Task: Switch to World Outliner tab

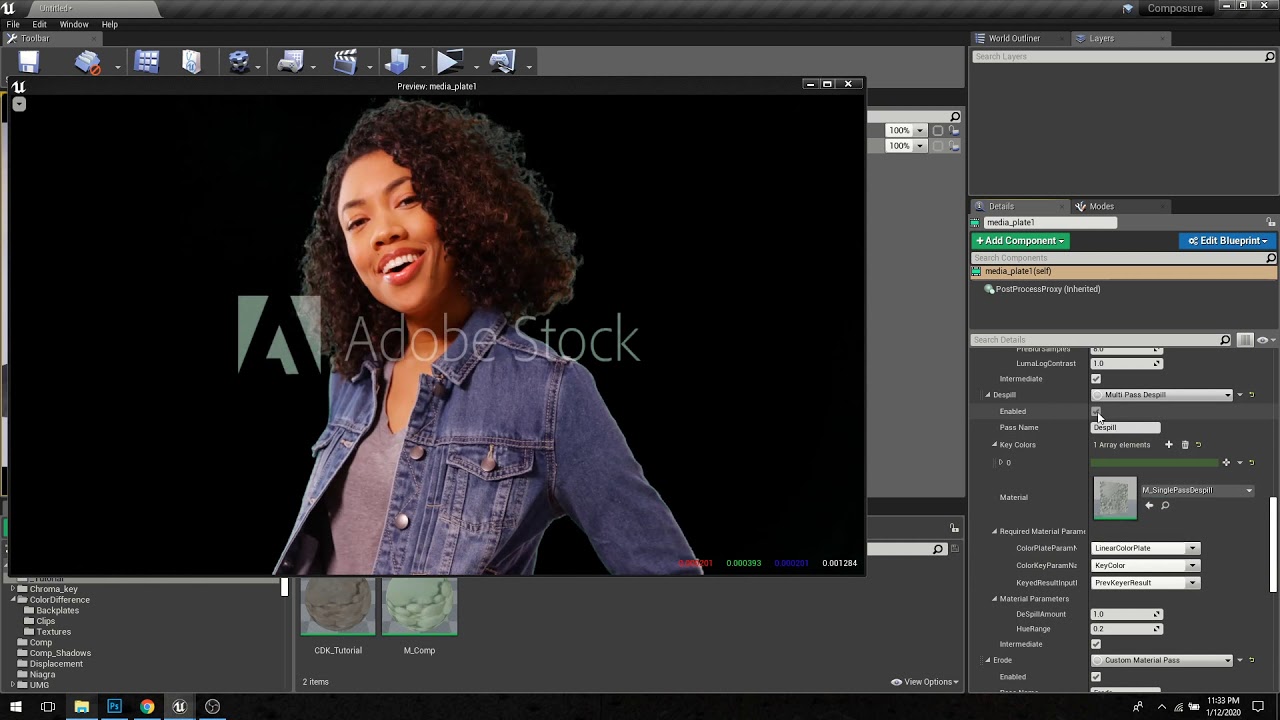Action: (1014, 38)
